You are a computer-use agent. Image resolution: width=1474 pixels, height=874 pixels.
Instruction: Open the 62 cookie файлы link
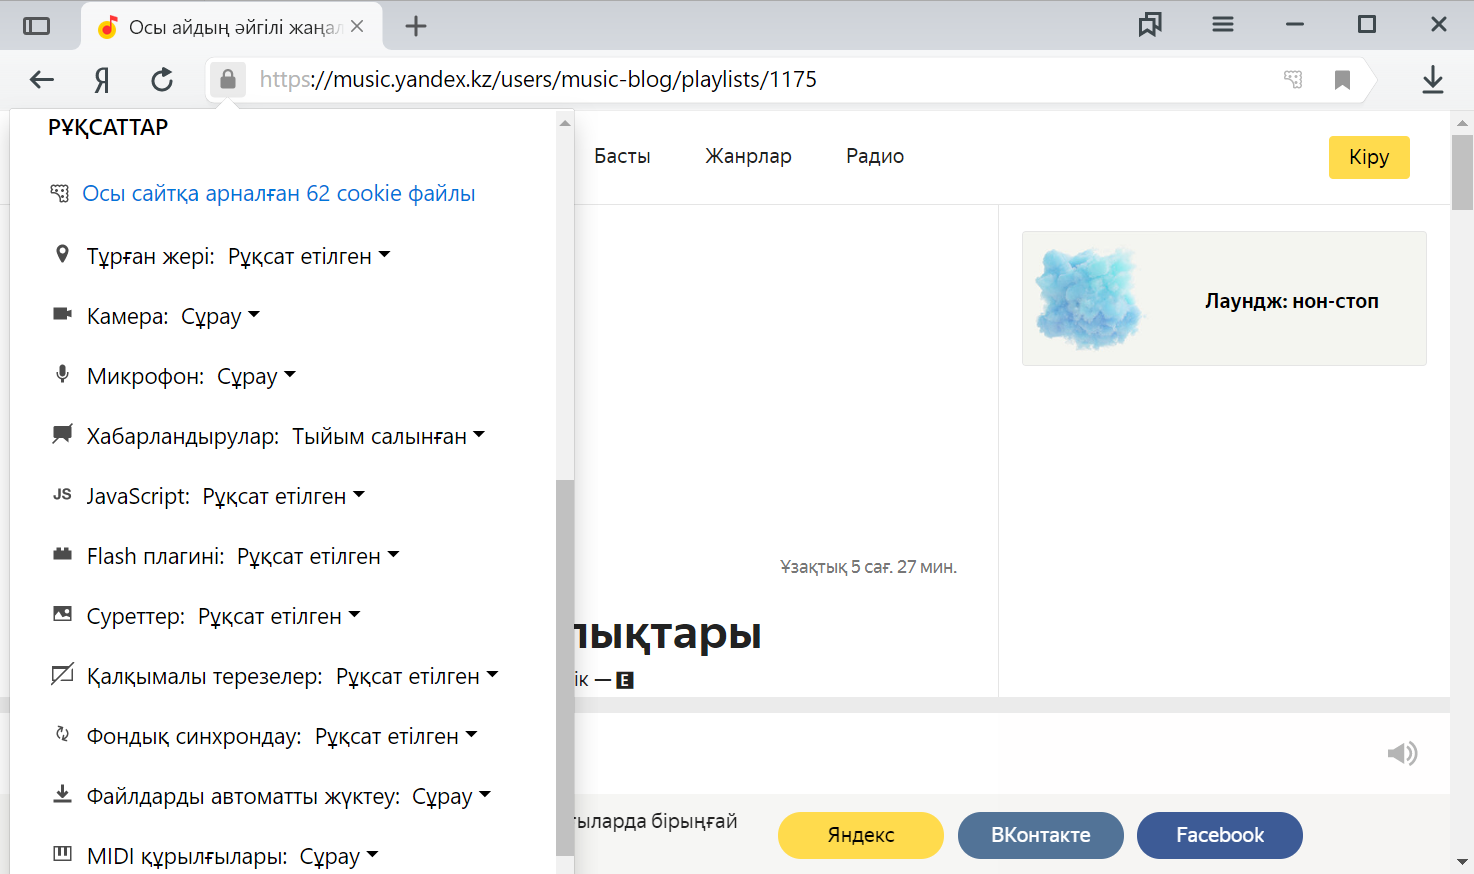click(278, 194)
